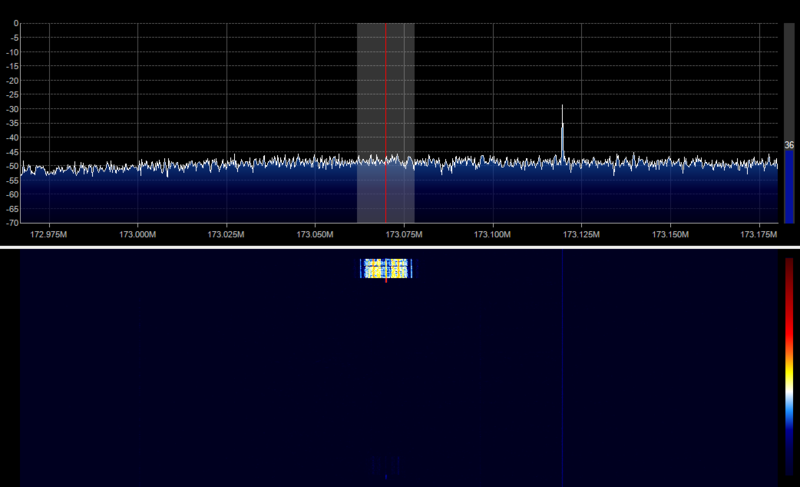The width and height of the screenshot is (800, 487).
Task: Click the 173.100M frequency label
Action: click(x=492, y=235)
